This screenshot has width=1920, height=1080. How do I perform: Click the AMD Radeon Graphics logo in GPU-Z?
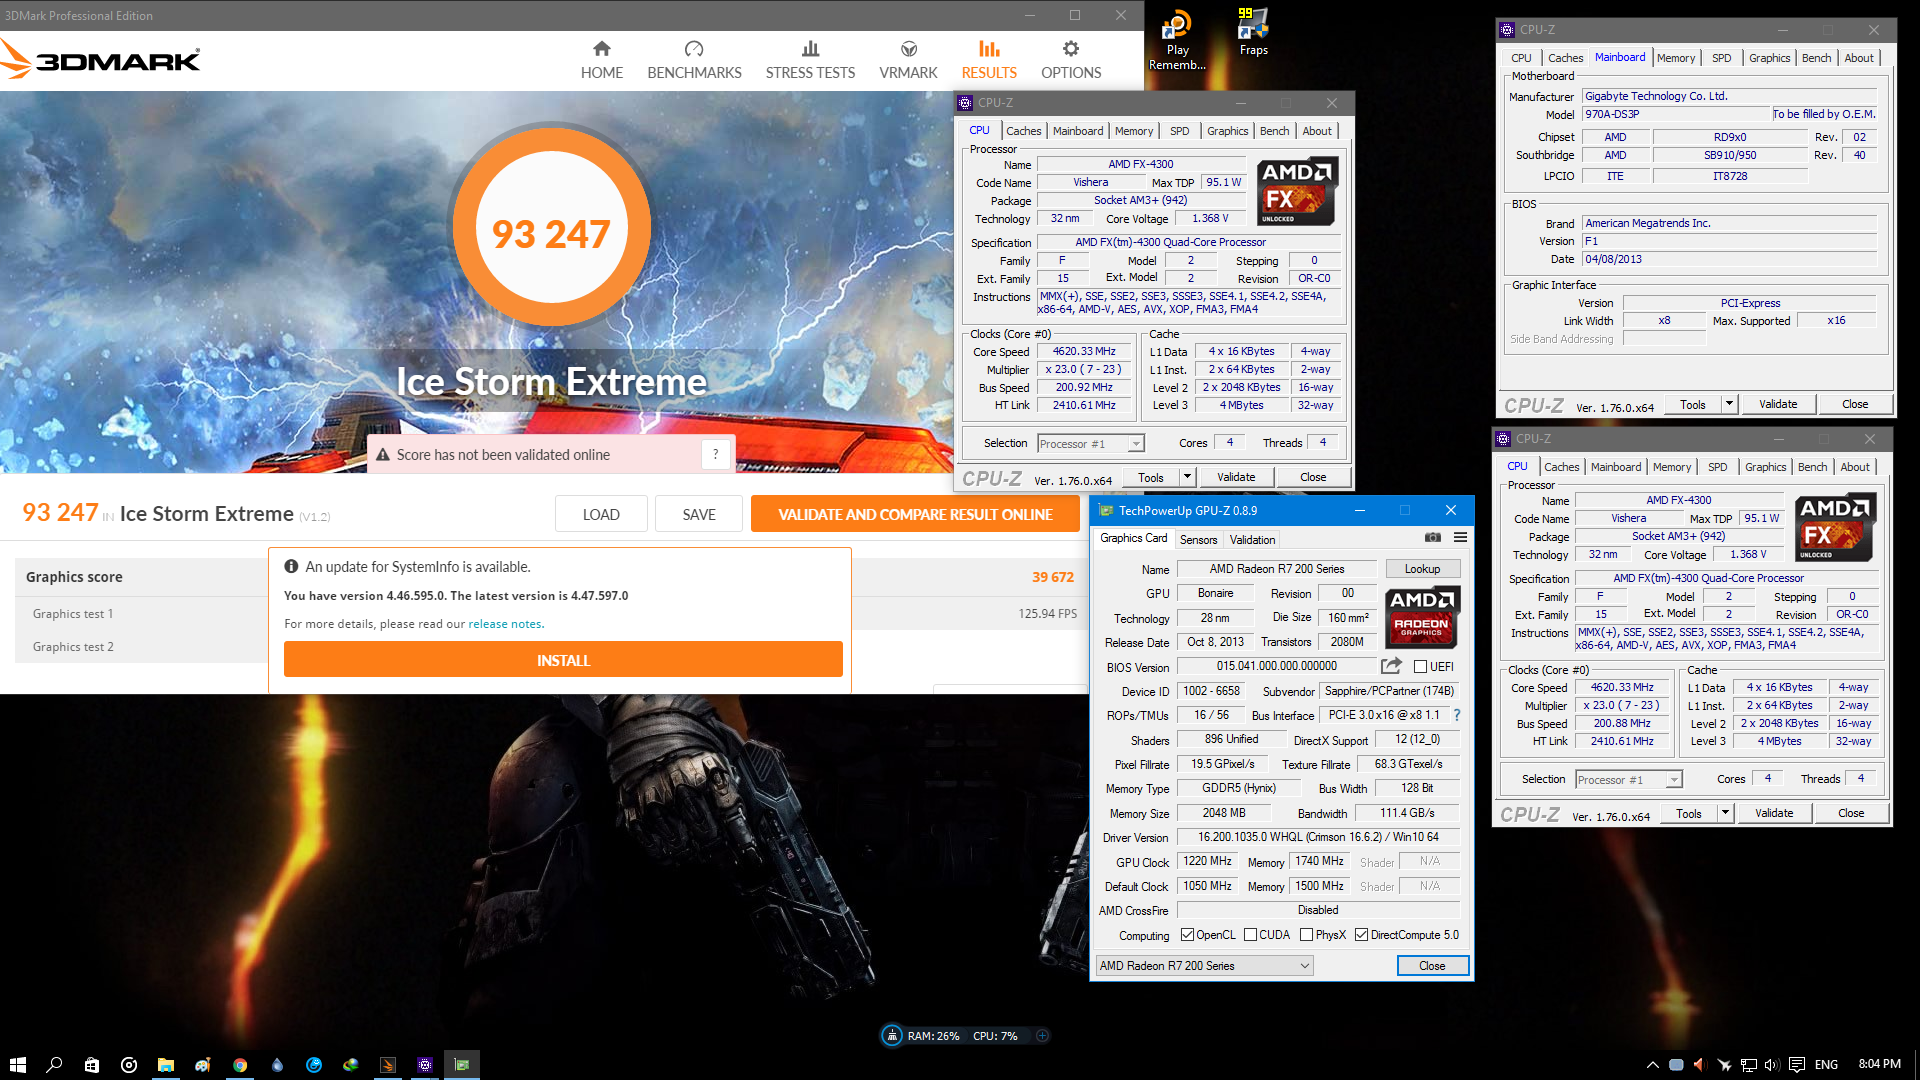point(1421,617)
